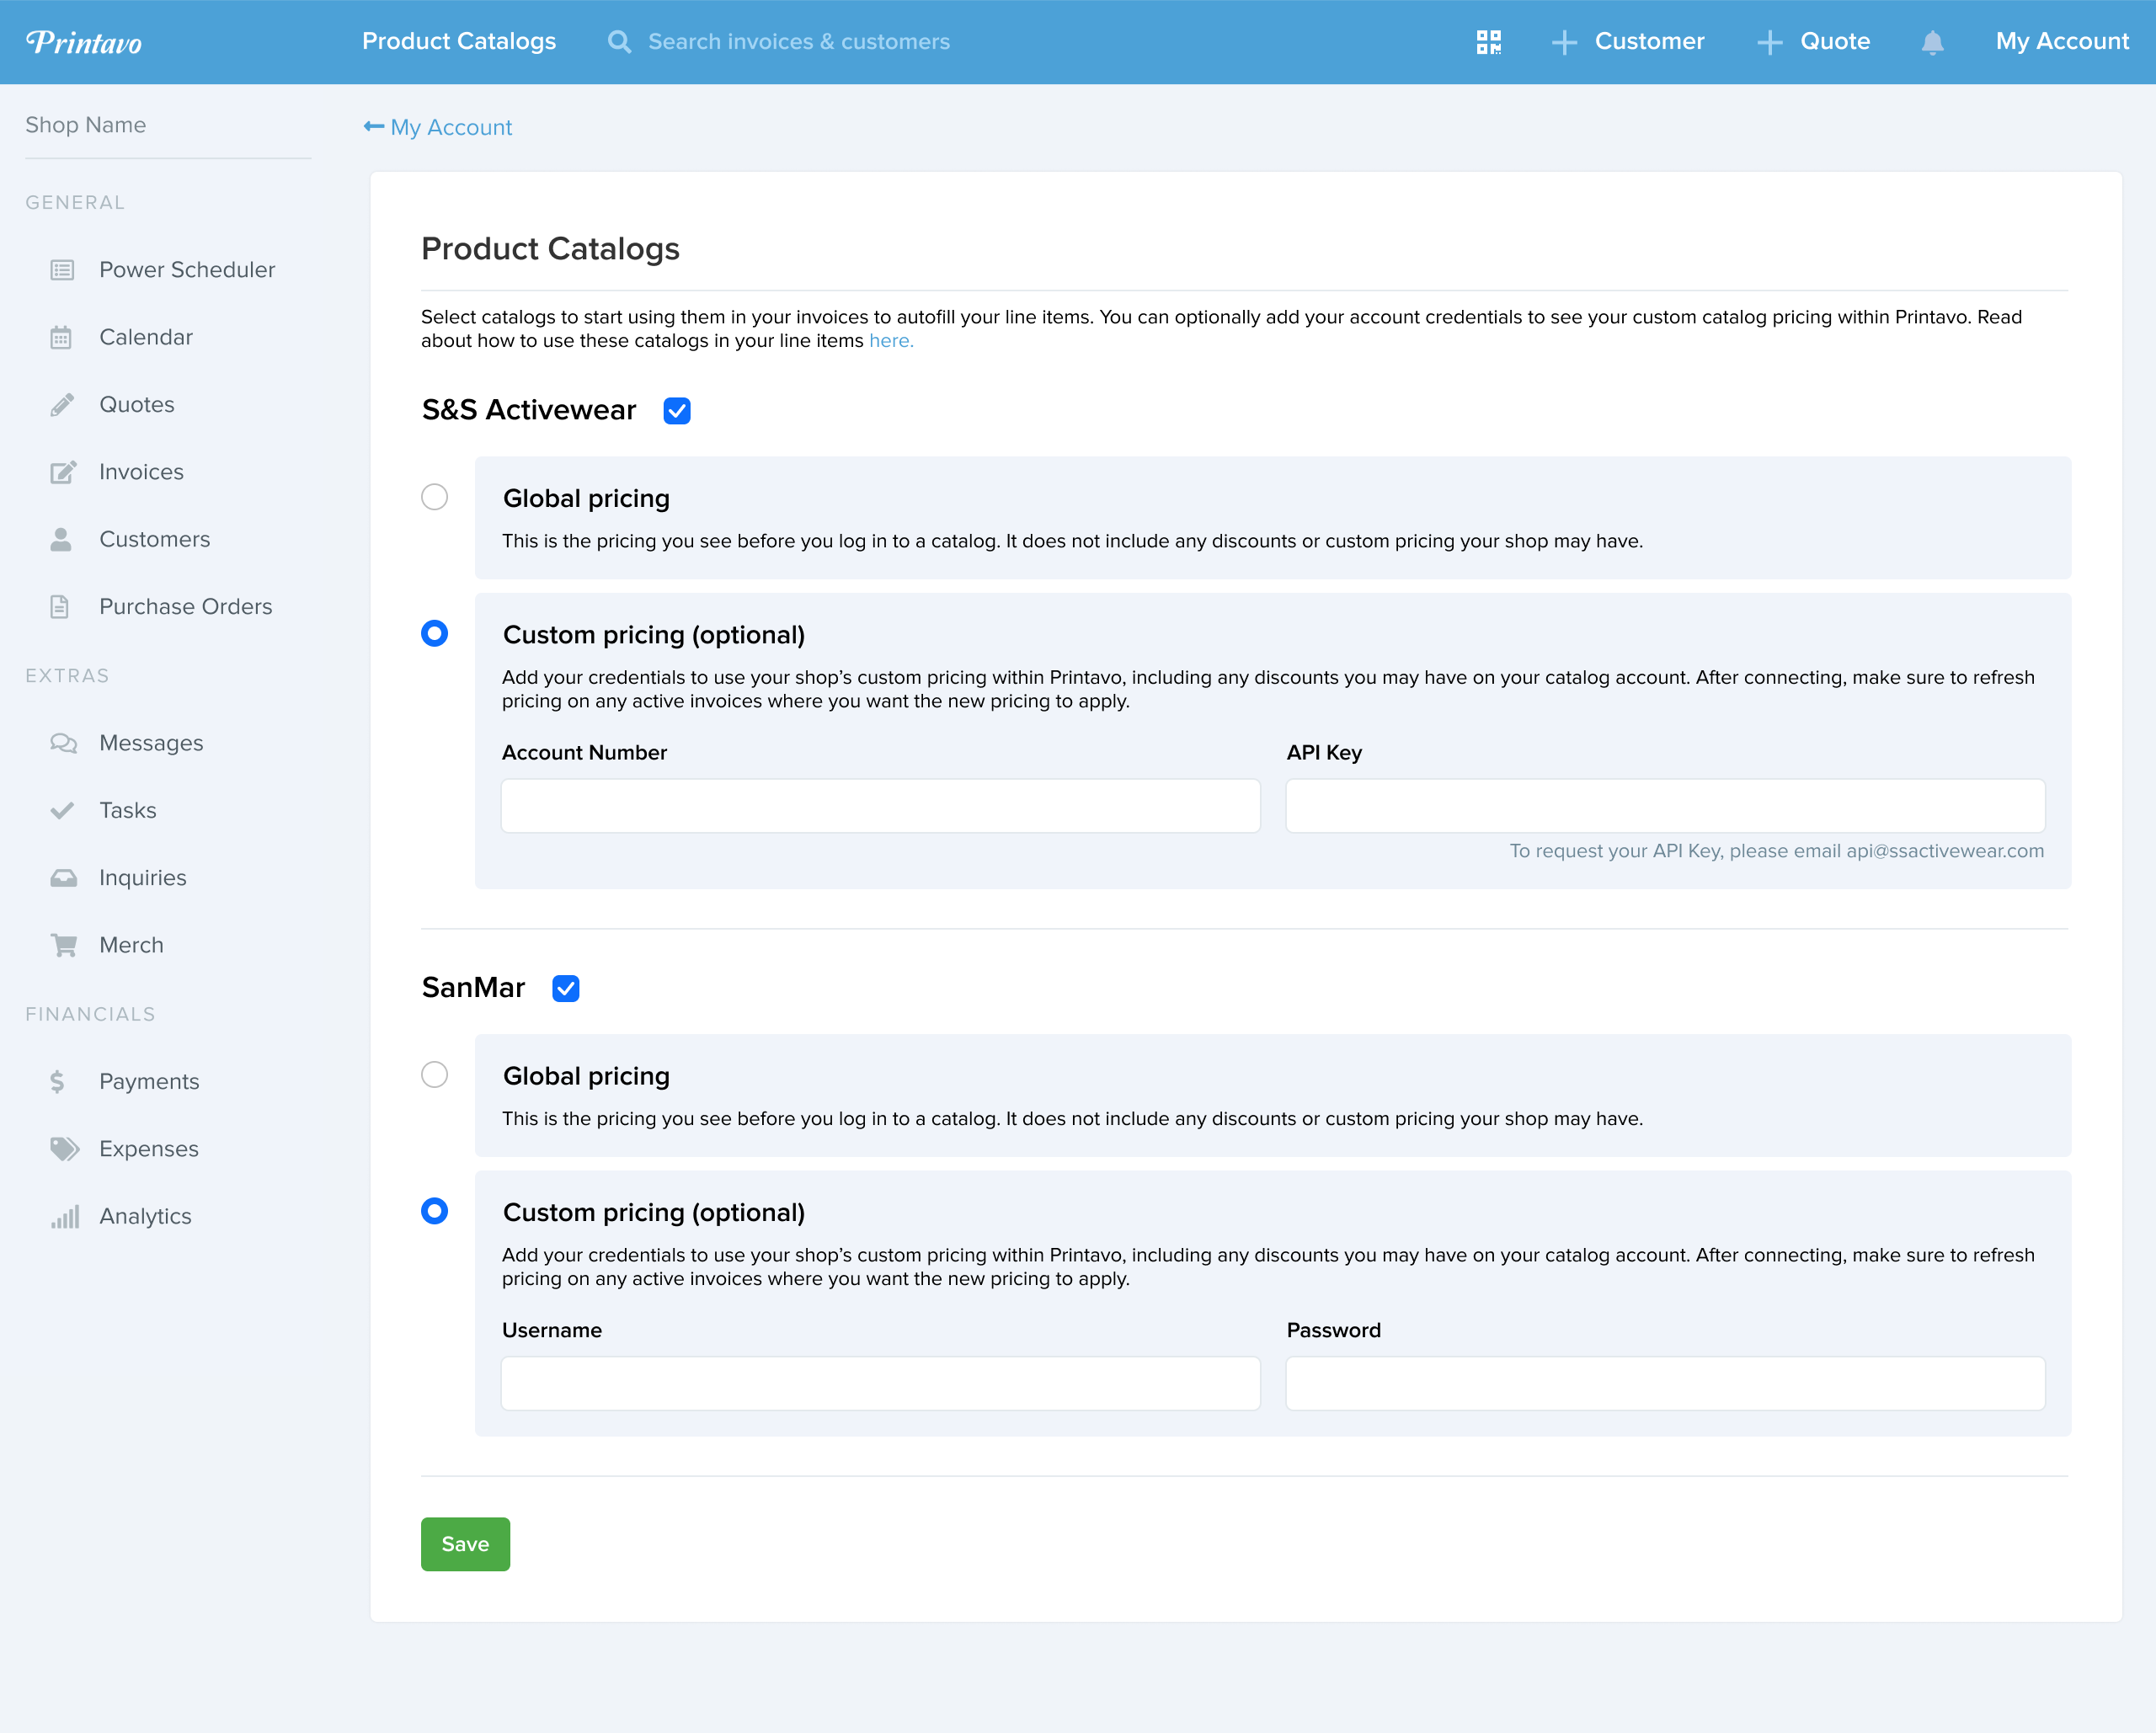Click the green Save button
Image resolution: width=2156 pixels, height=1733 pixels.
click(465, 1544)
